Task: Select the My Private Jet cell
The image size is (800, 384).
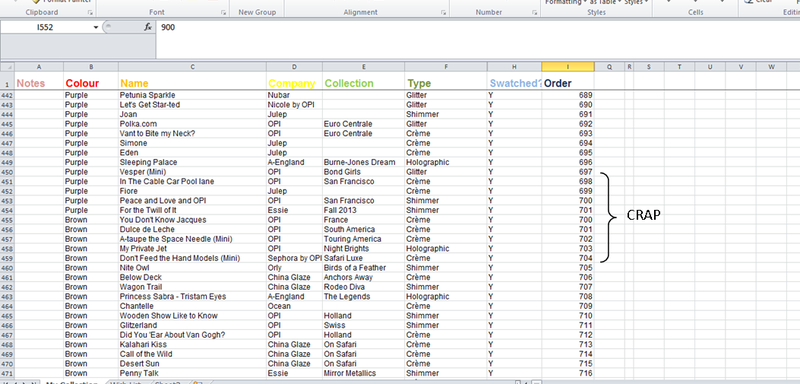Action: coord(192,248)
